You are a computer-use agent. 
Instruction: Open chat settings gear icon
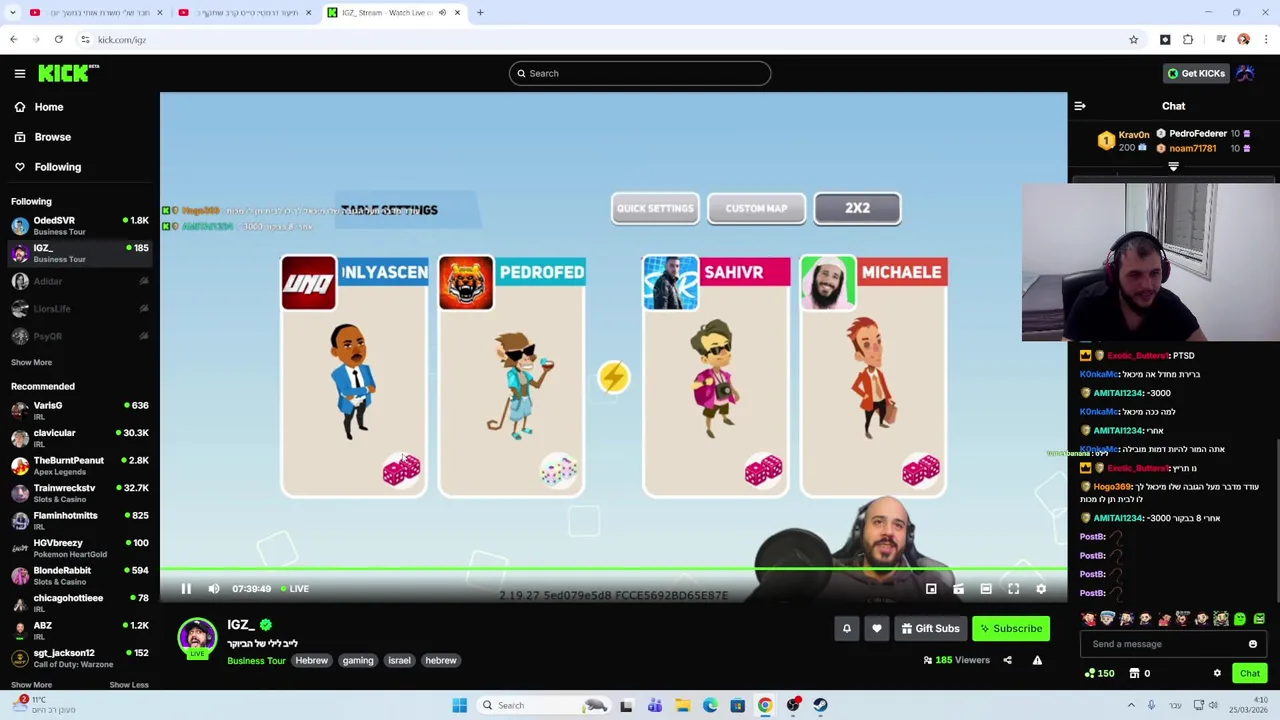pyautogui.click(x=1217, y=674)
